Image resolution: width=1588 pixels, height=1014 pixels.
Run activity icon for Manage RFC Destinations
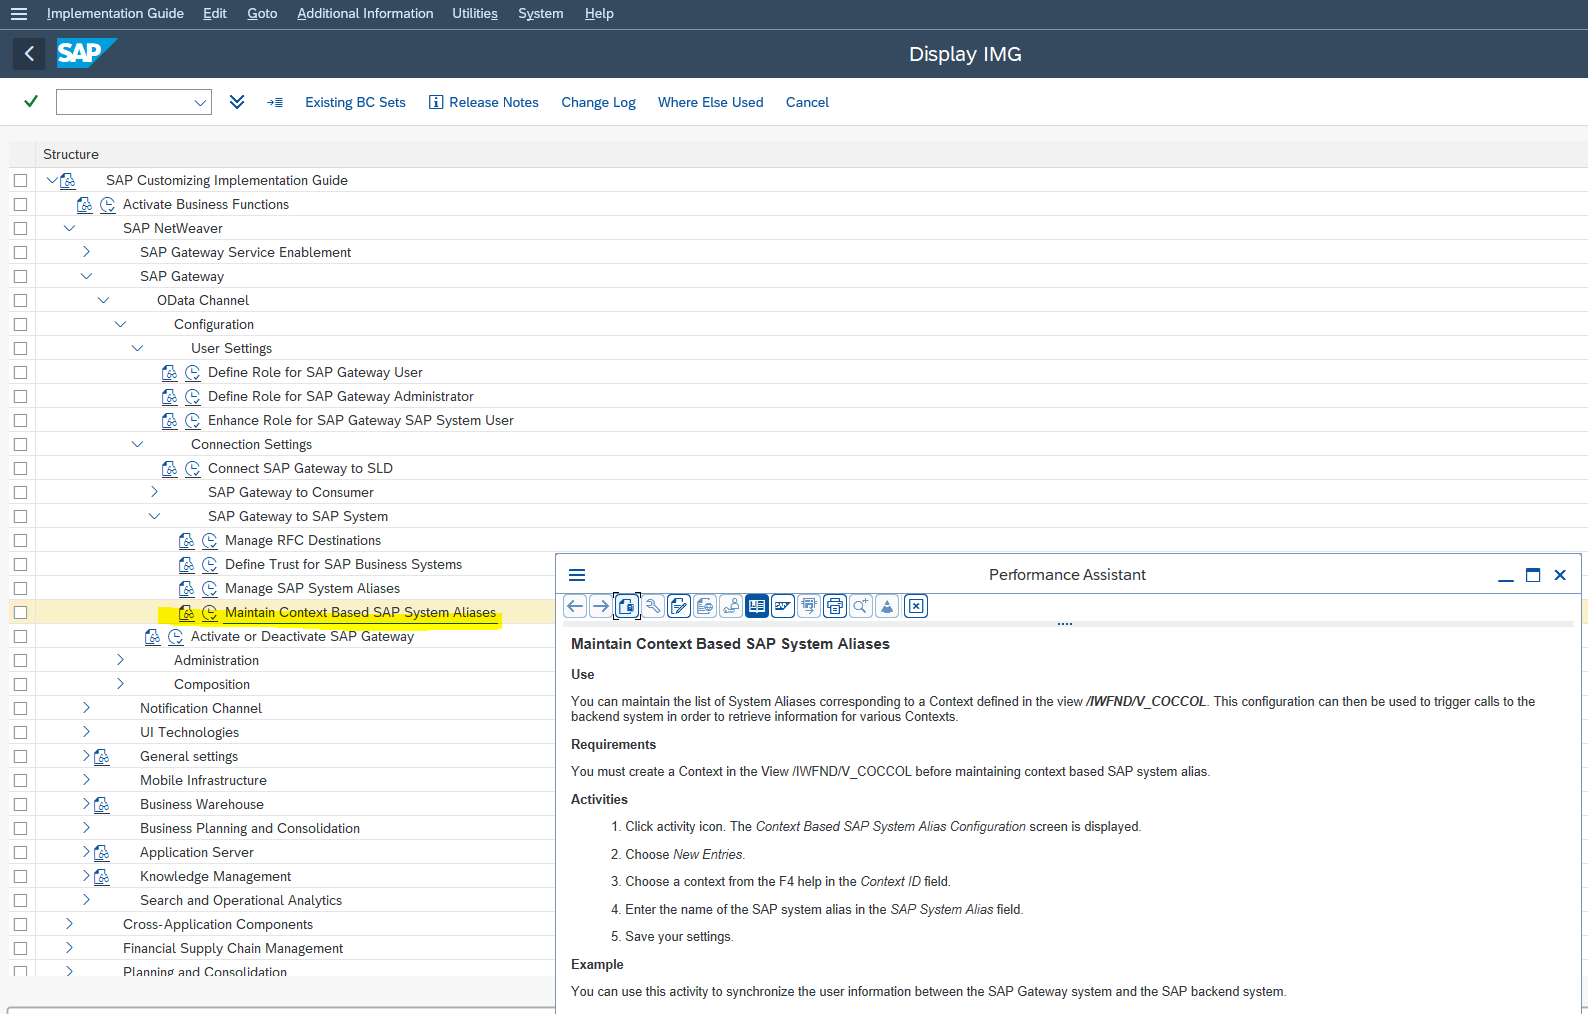[x=210, y=540]
